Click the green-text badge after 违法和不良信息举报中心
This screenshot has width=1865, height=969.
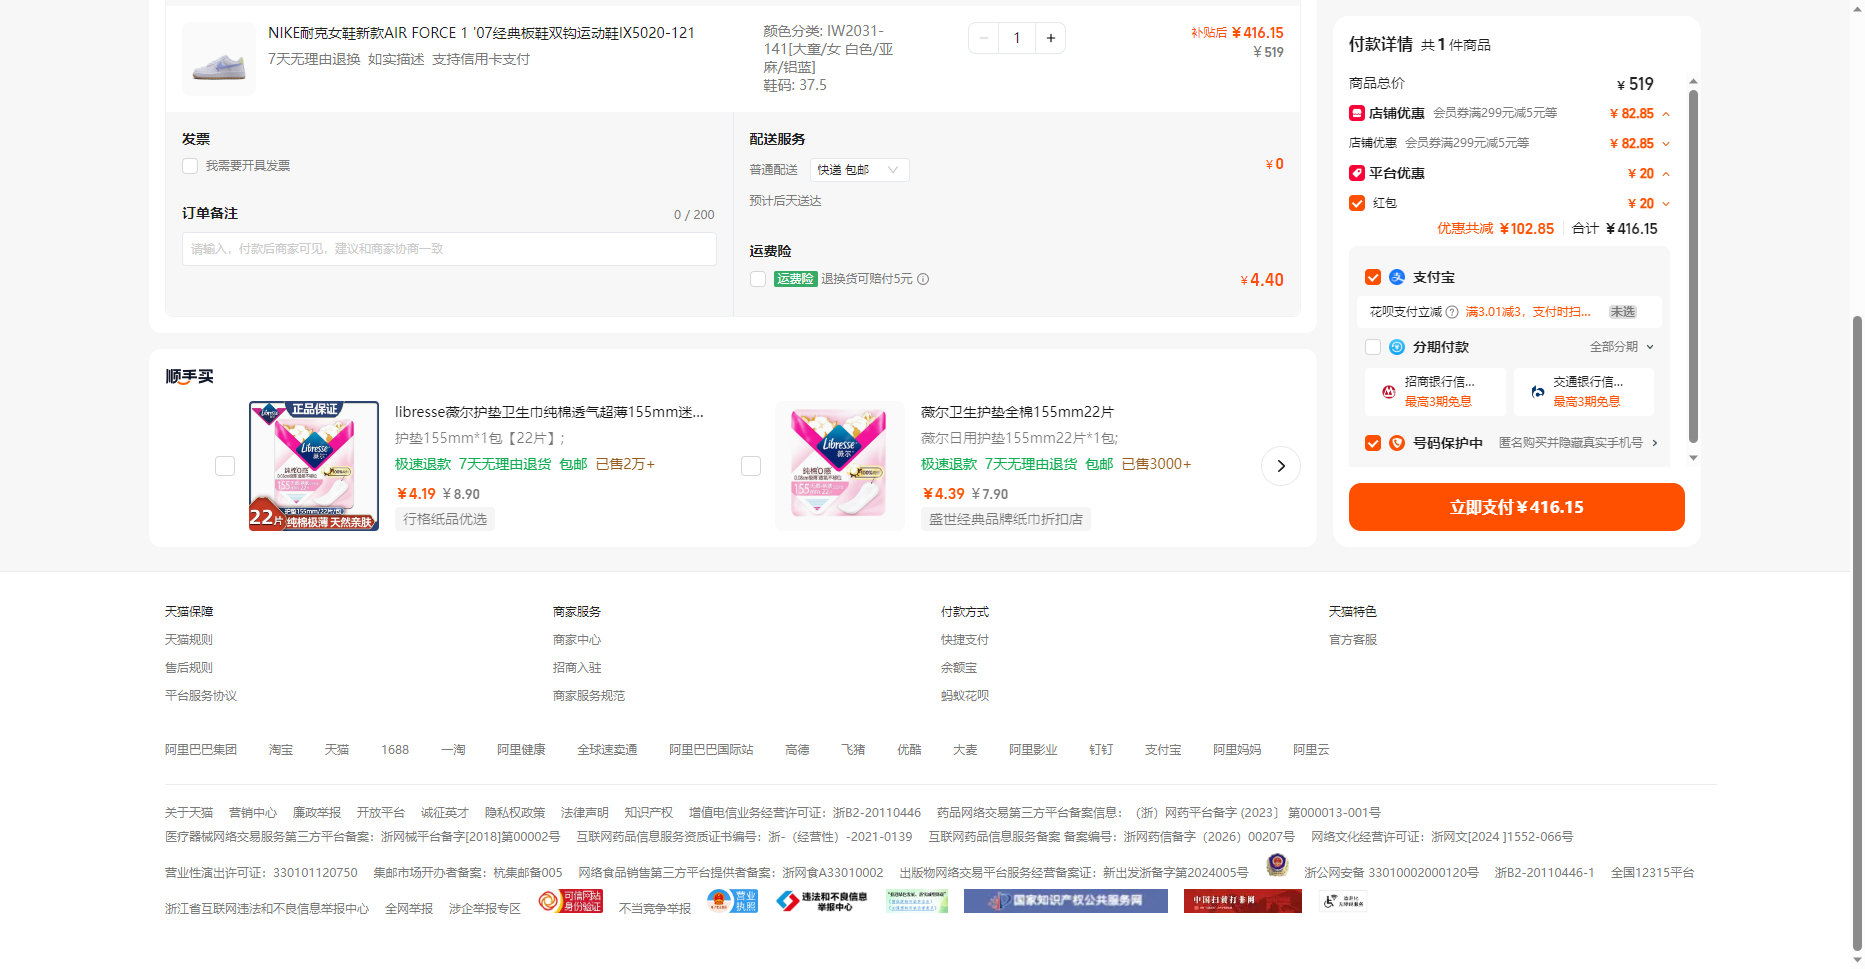917,901
